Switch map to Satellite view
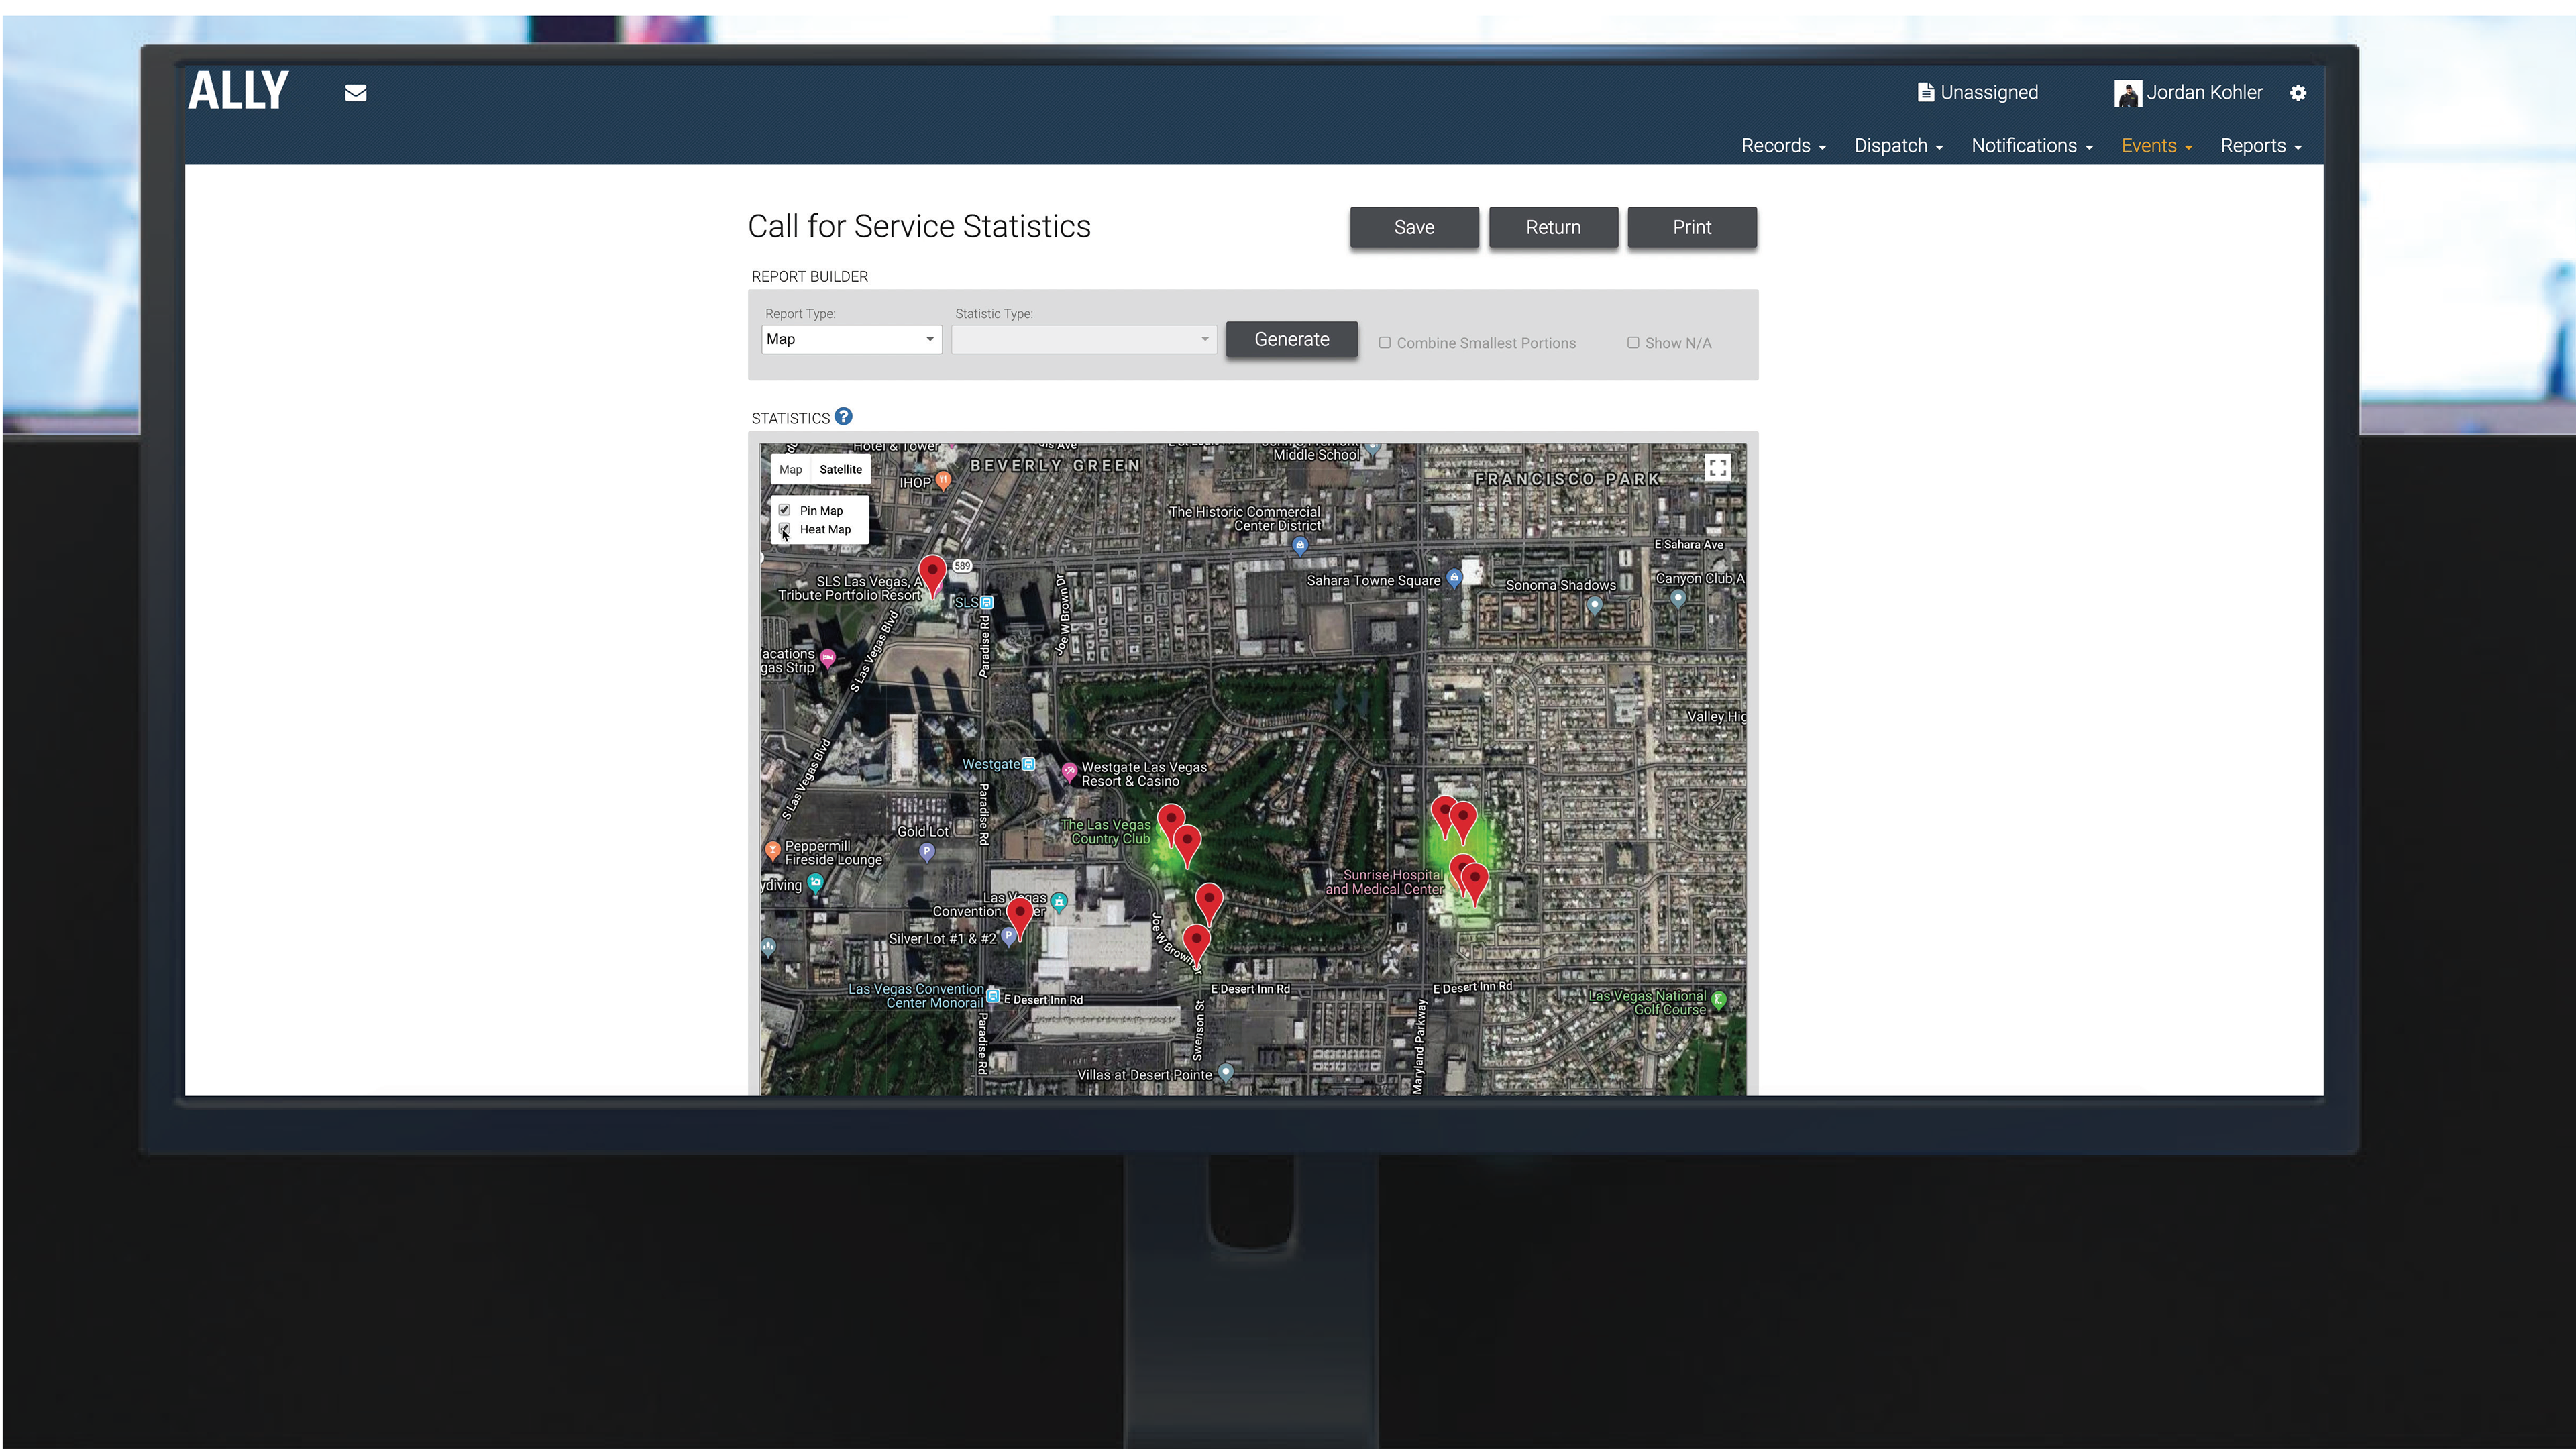The height and width of the screenshot is (1449, 2576). [x=840, y=469]
